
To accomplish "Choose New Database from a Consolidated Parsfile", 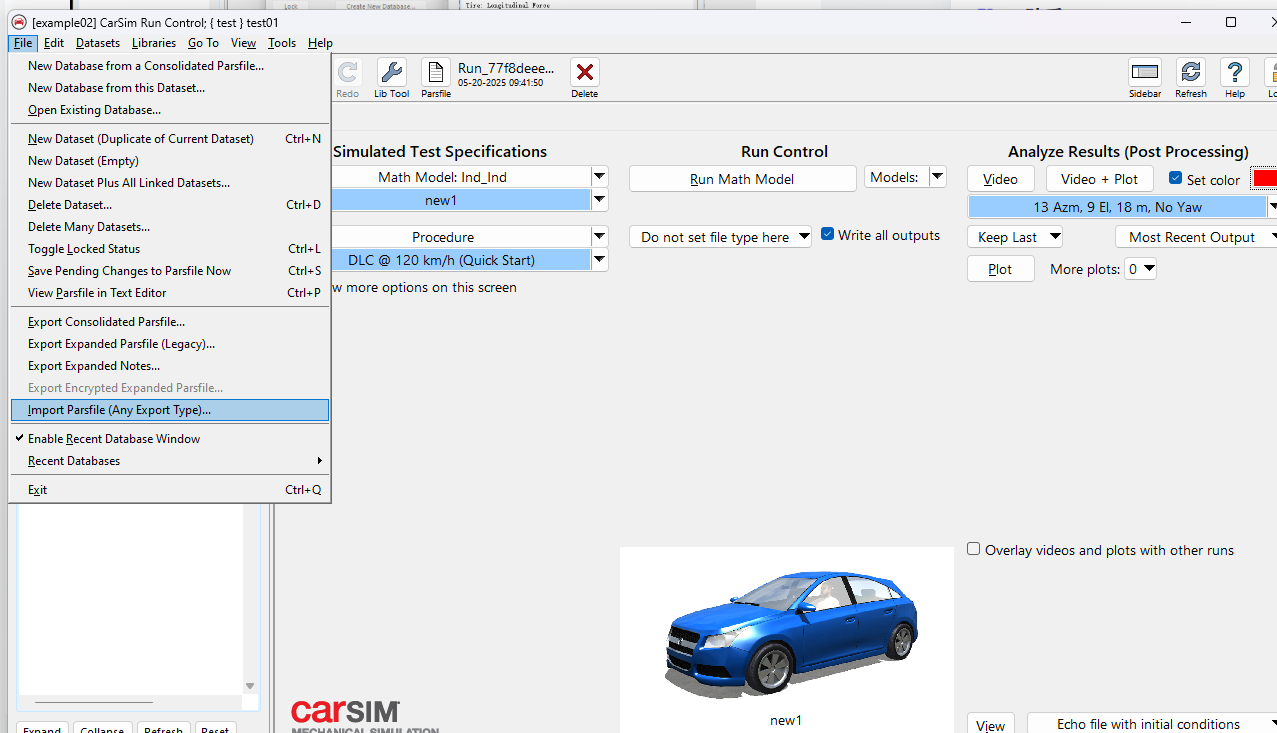I will (x=169, y=66).
